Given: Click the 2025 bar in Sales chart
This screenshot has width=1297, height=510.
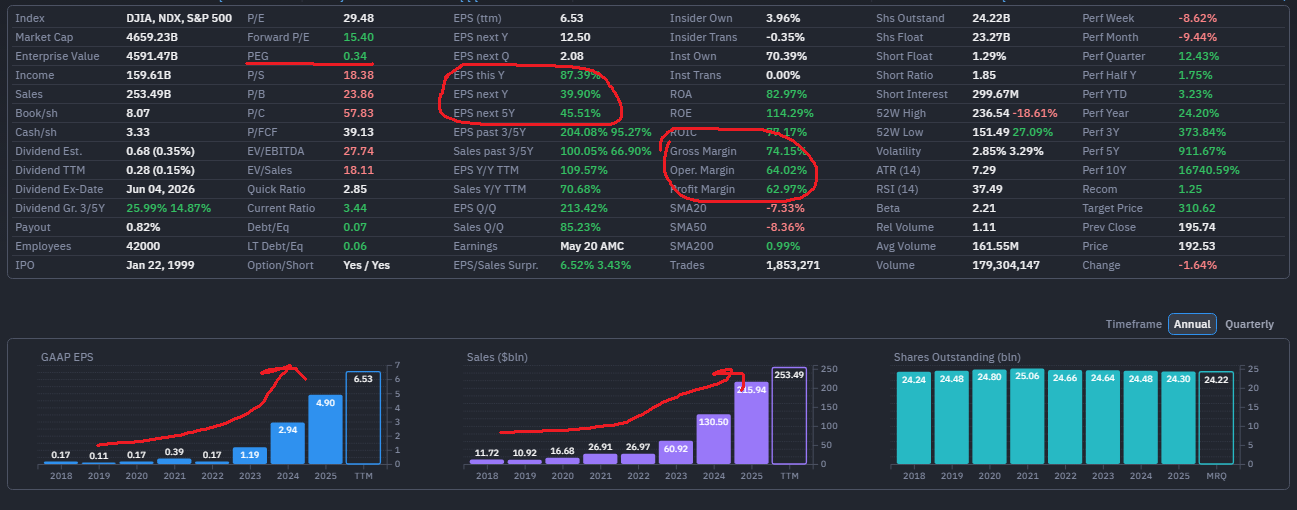Looking at the screenshot, I should pyautogui.click(x=751, y=422).
